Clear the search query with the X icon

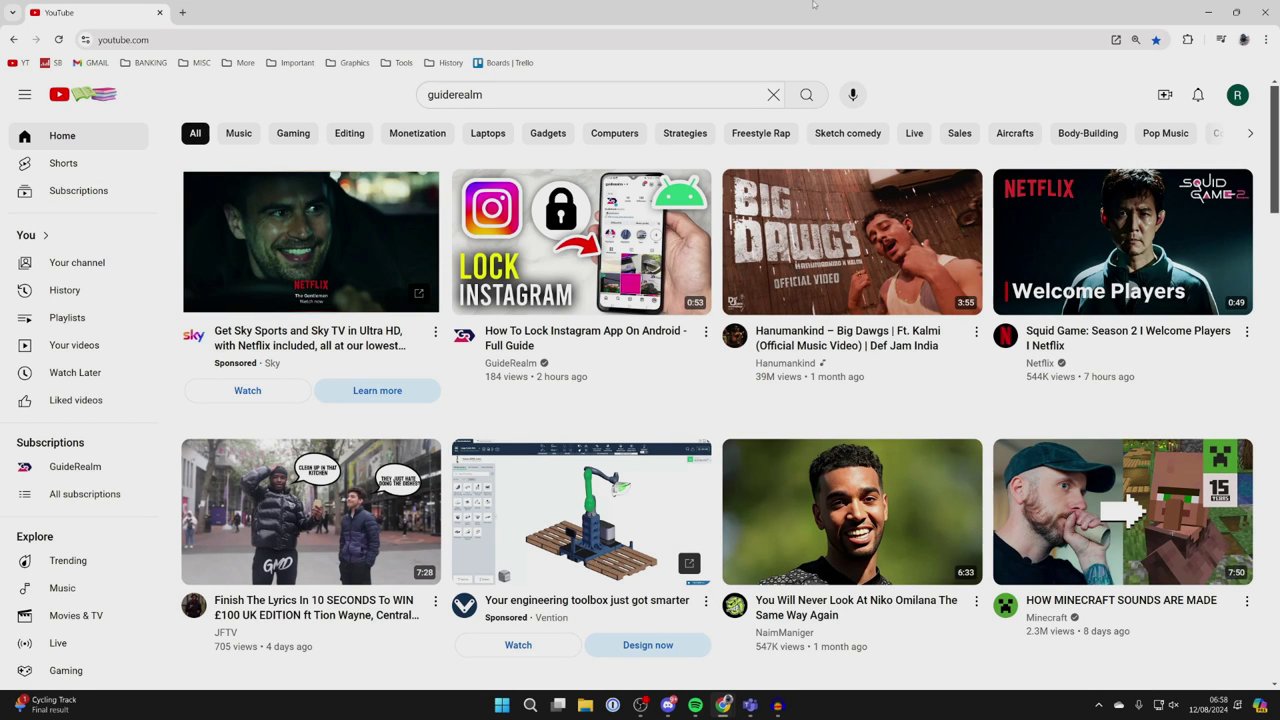pos(773,94)
